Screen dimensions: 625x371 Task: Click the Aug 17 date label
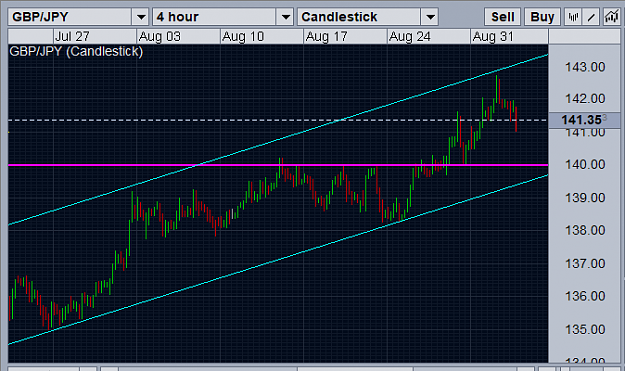coord(326,37)
